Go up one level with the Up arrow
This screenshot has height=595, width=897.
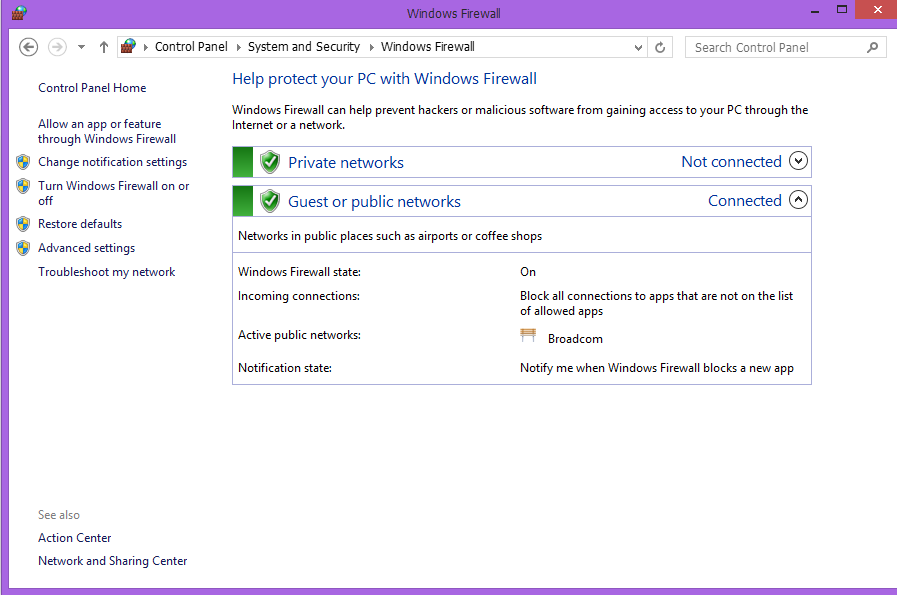(x=104, y=47)
